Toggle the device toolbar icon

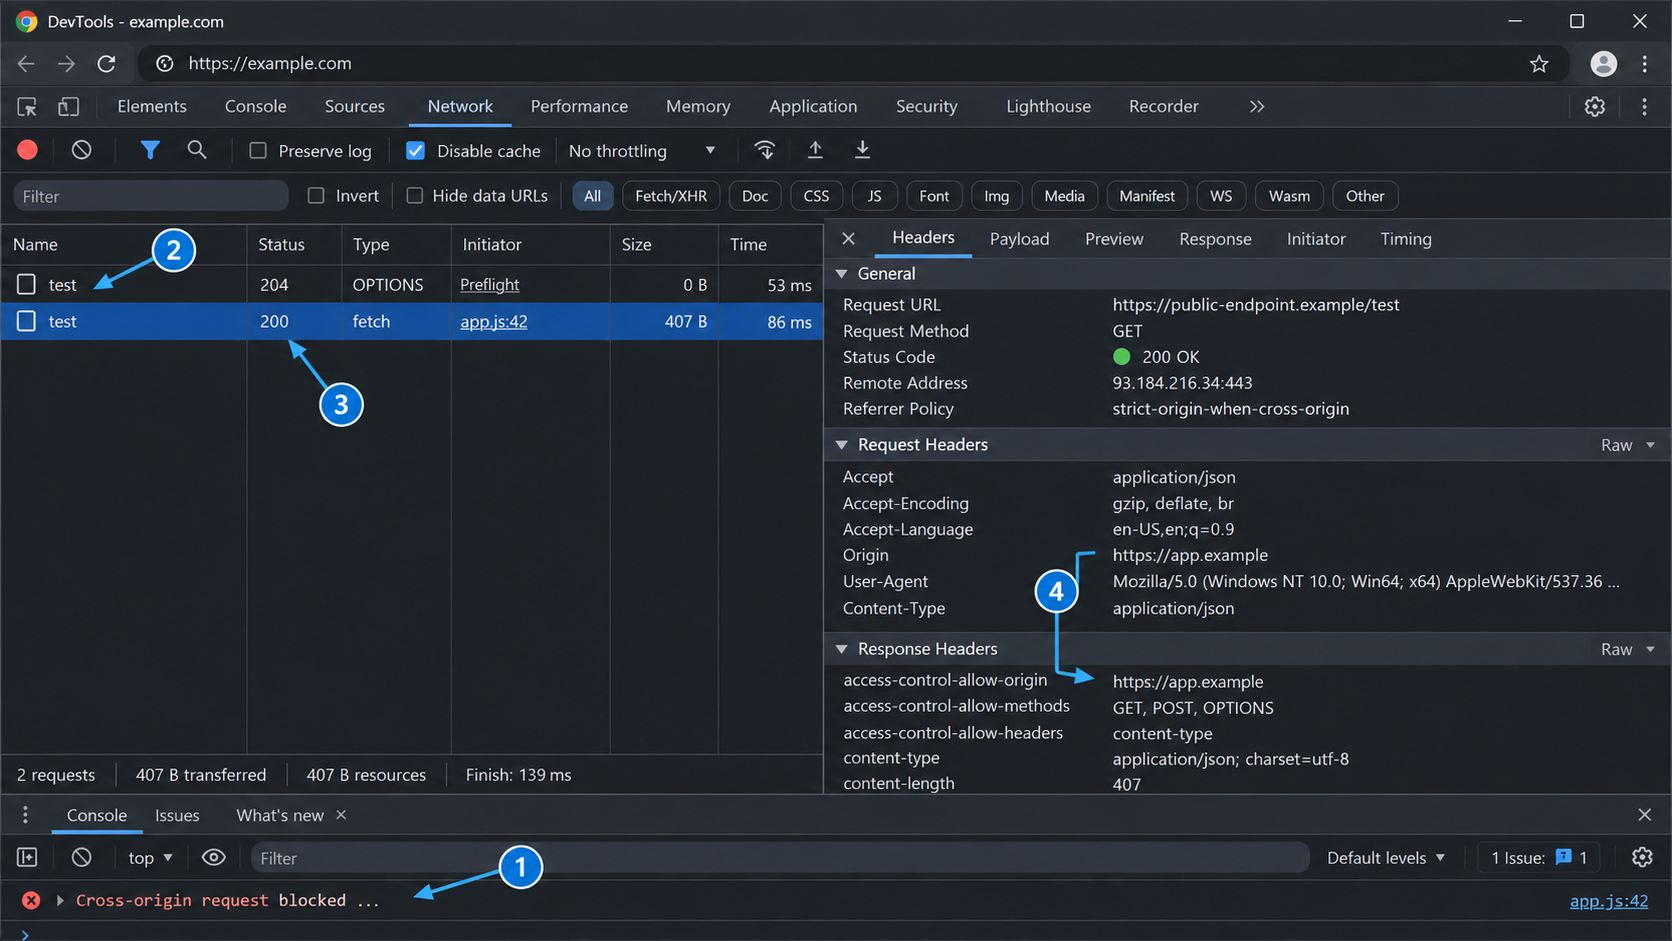tap(68, 106)
